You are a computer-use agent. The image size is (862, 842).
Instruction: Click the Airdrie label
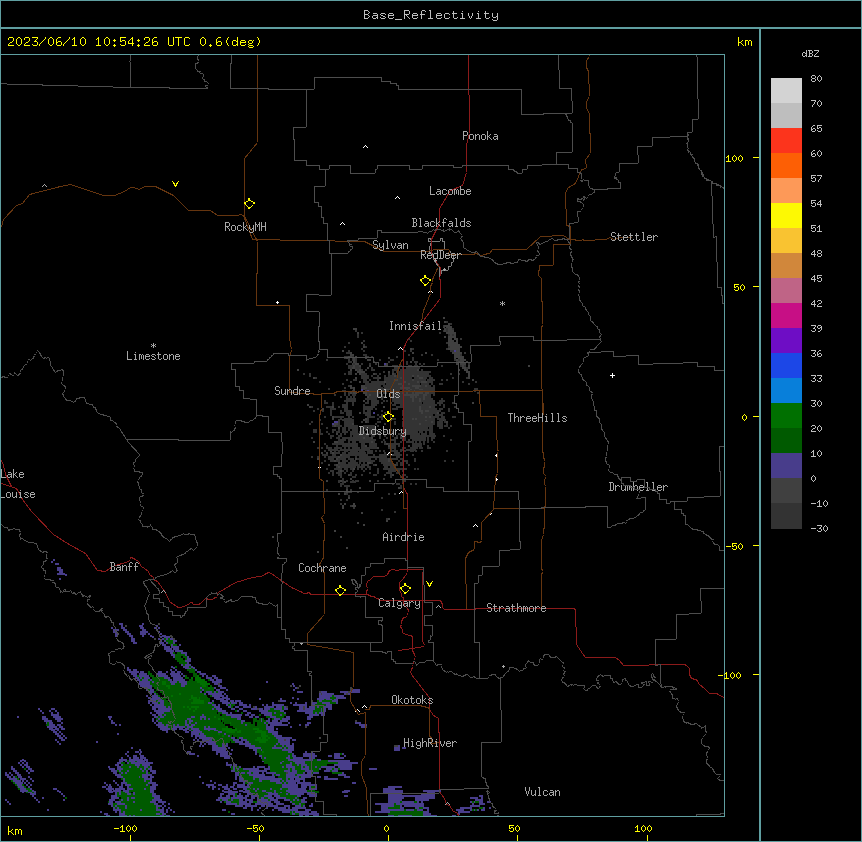[403, 537]
